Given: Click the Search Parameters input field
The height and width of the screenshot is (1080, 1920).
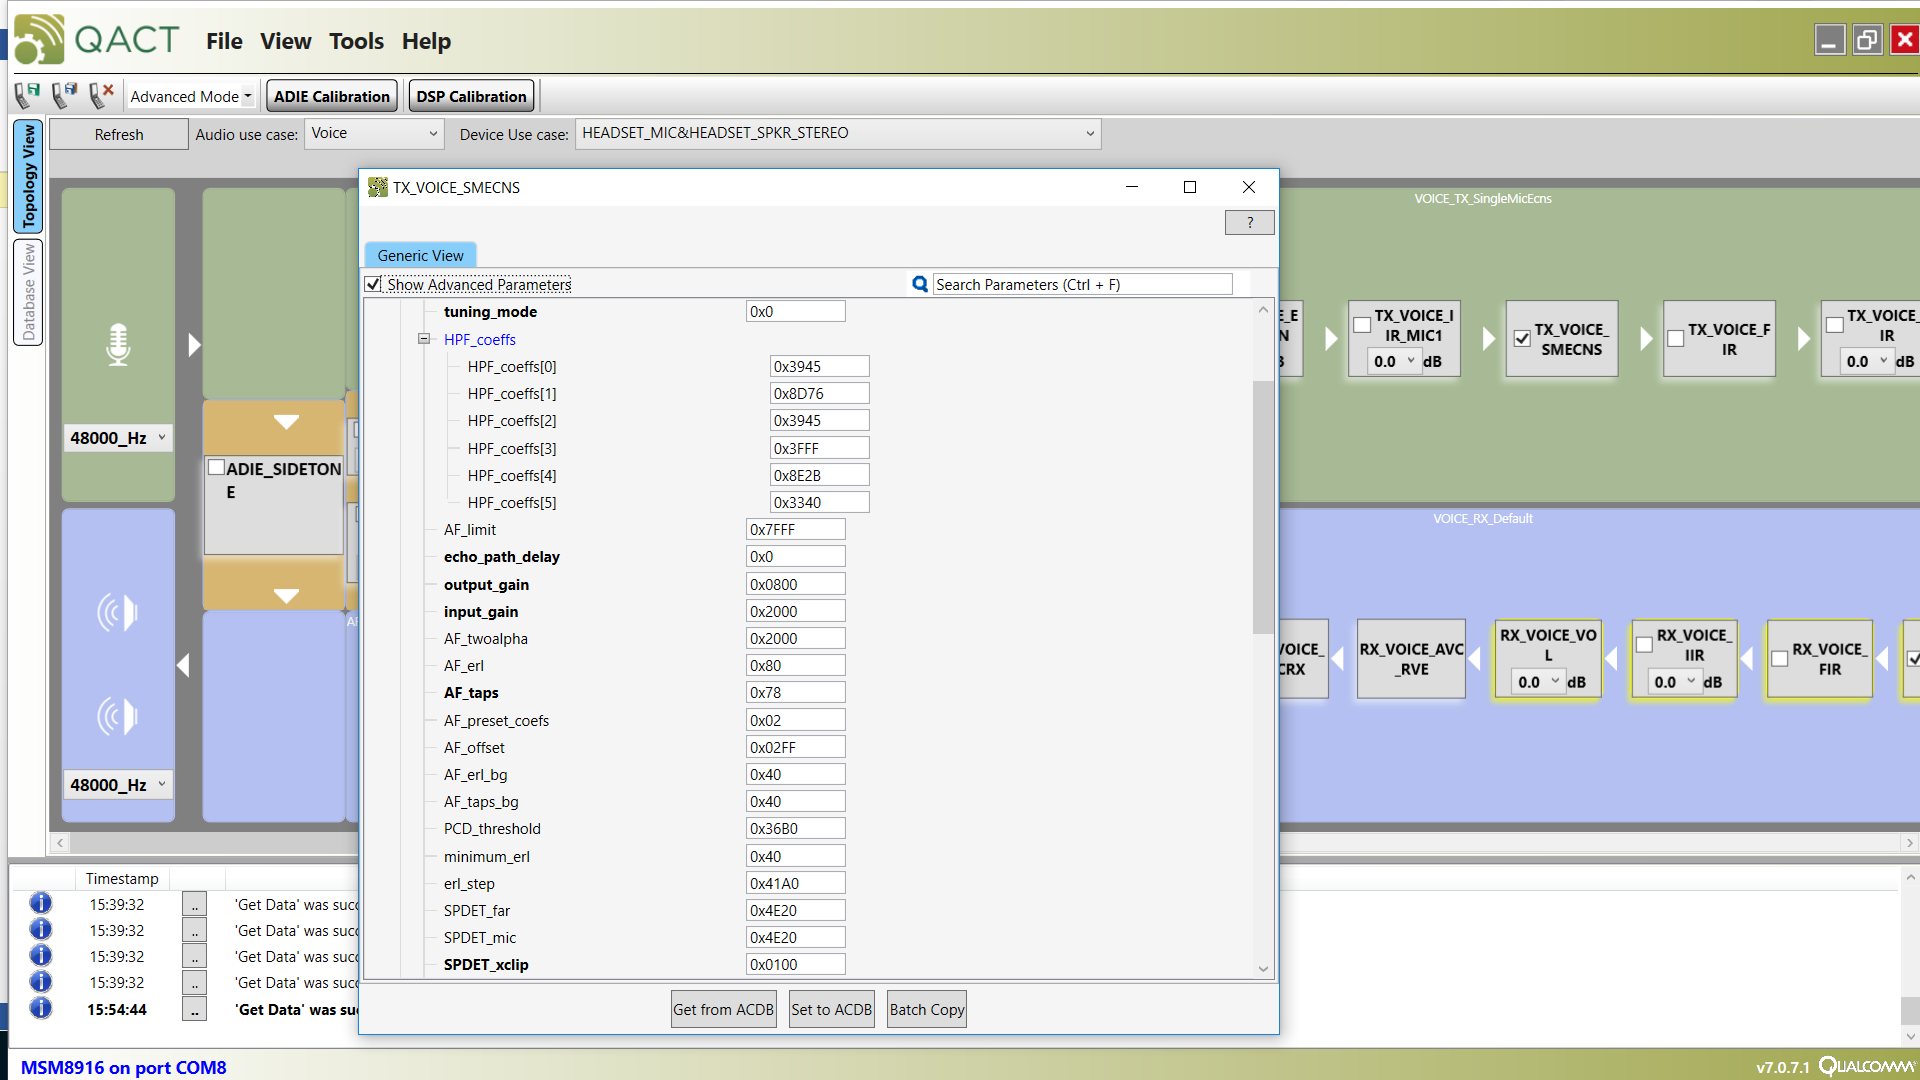Looking at the screenshot, I should tap(1082, 284).
